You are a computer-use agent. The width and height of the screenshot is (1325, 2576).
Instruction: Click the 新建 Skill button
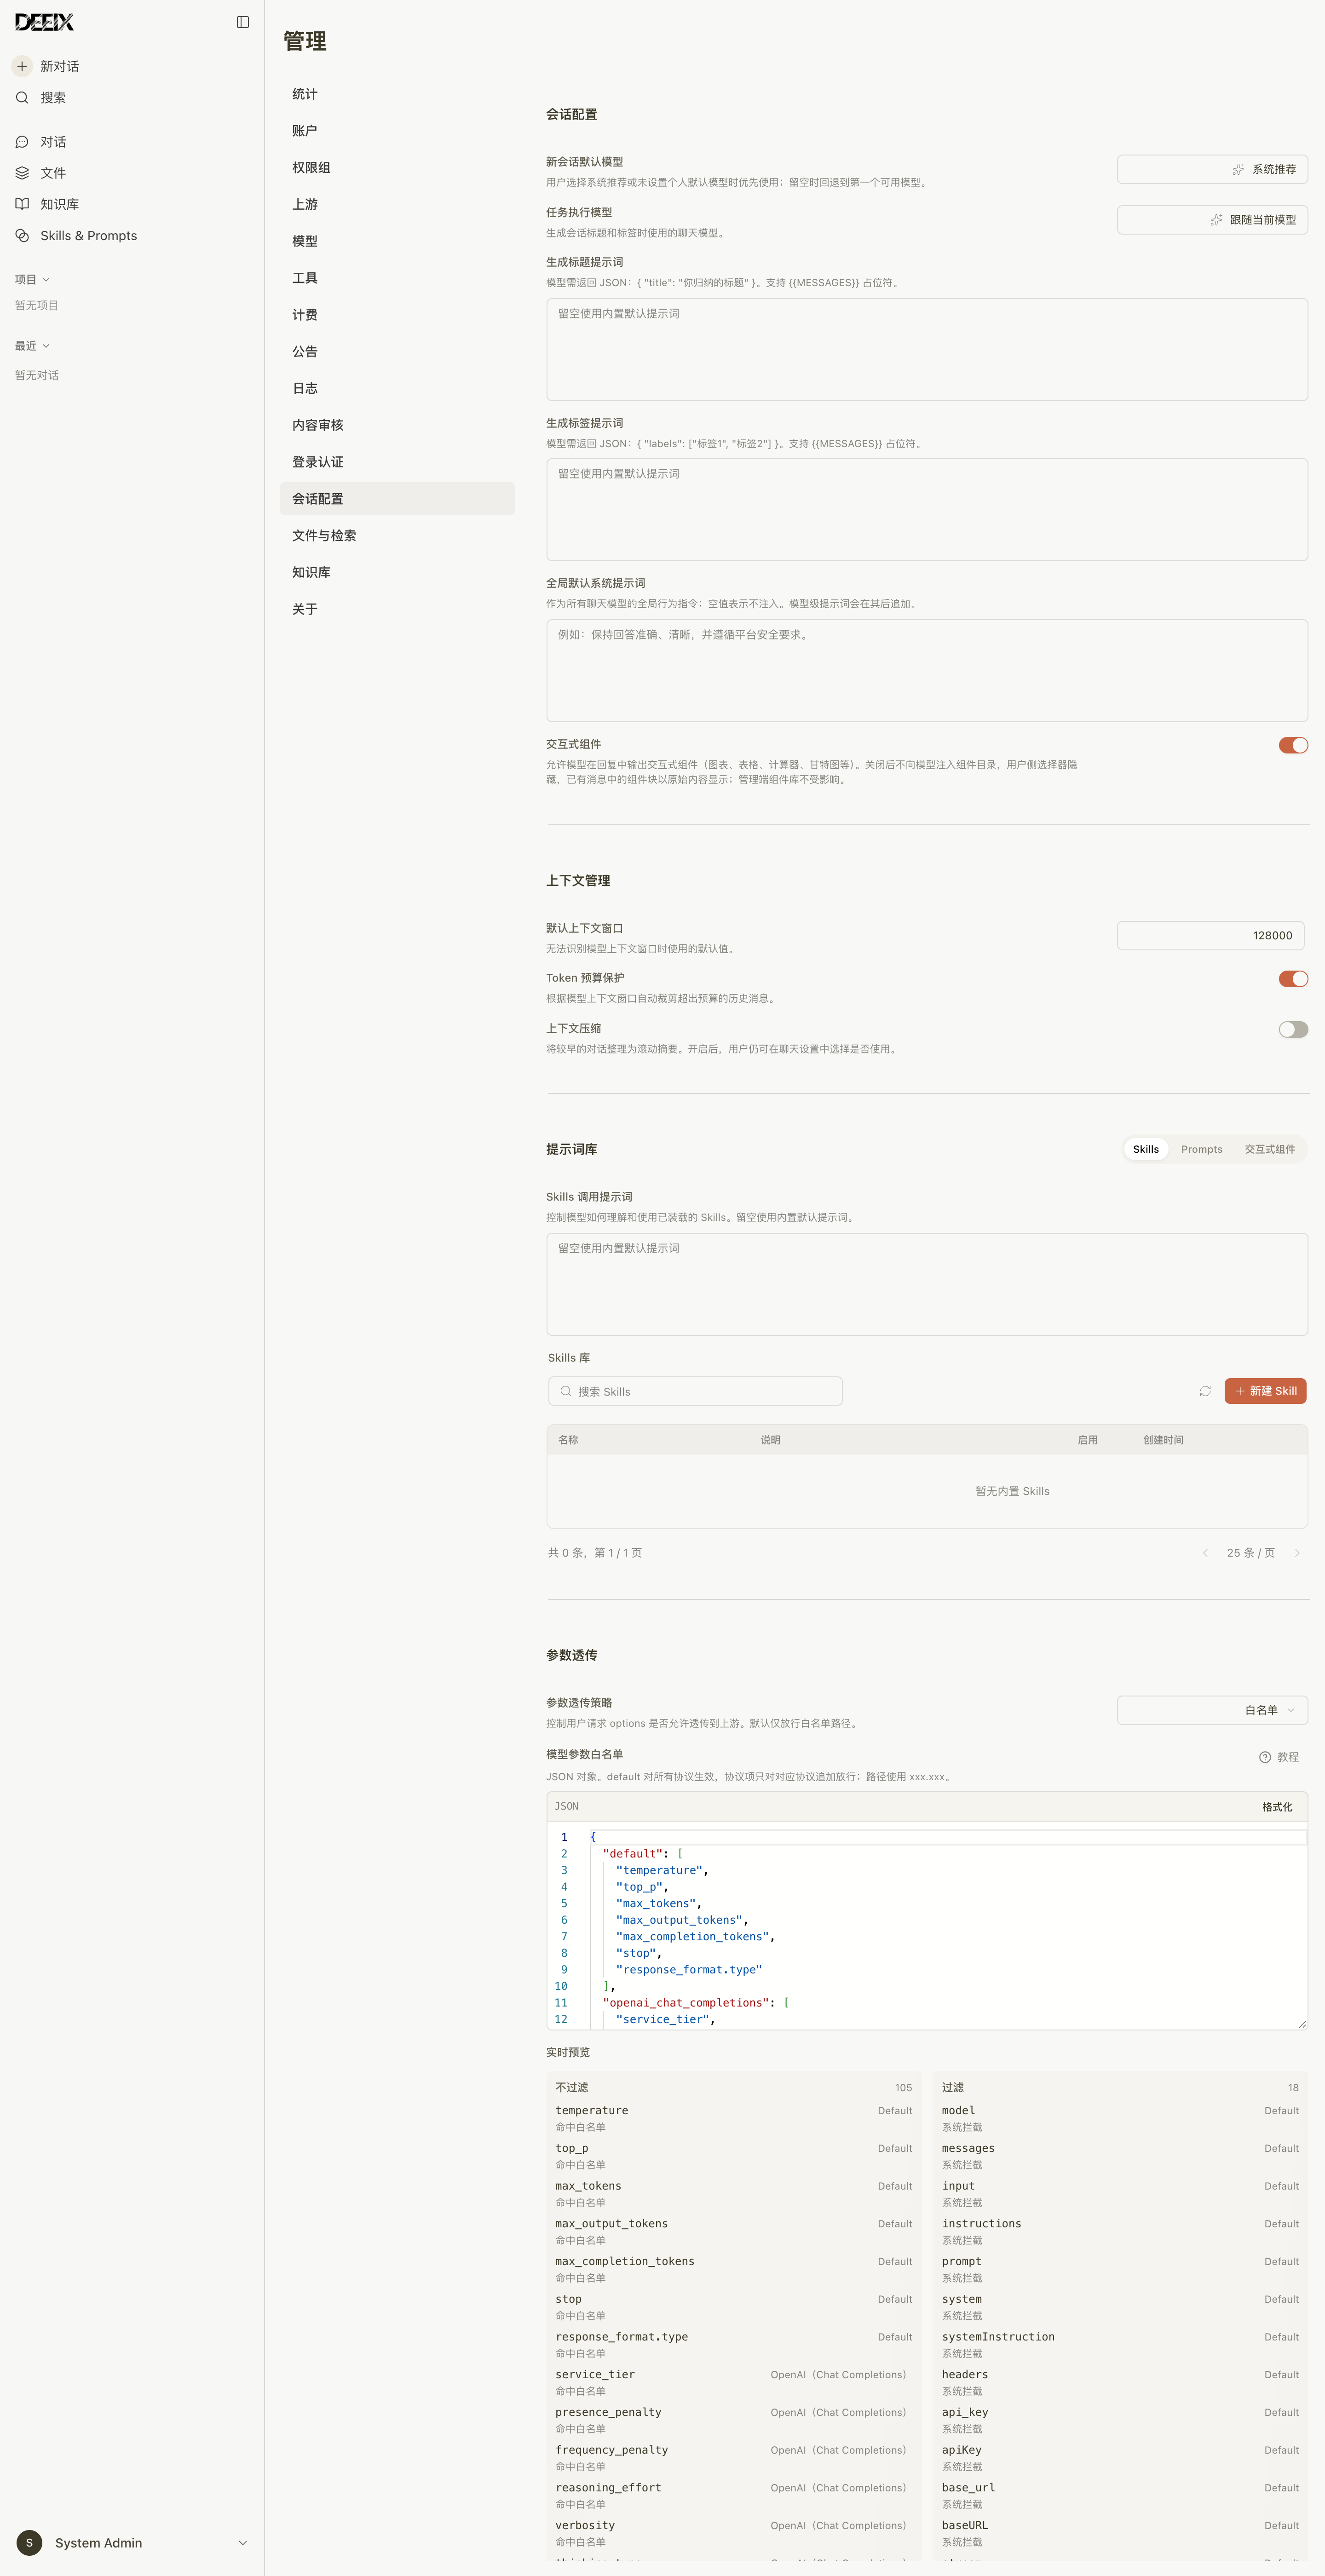(1265, 1391)
